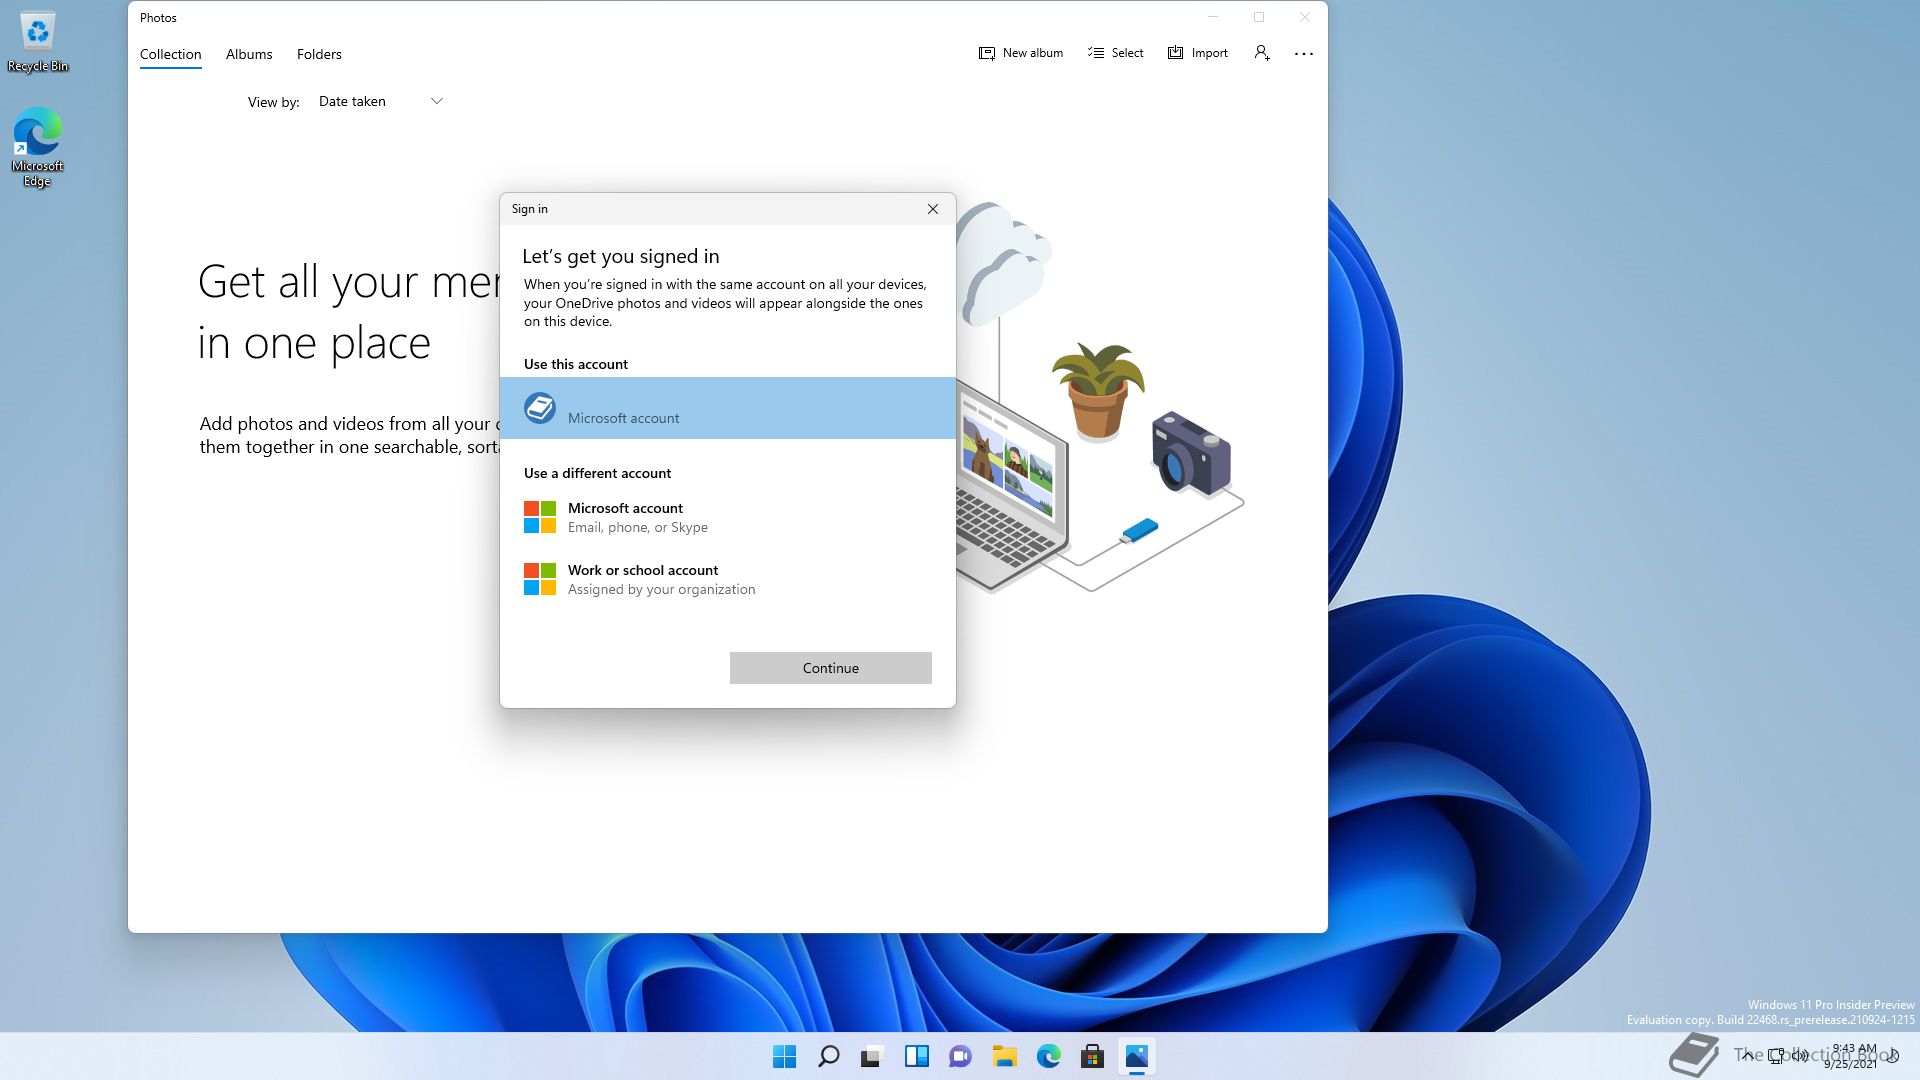Click the account sign-in person icon
Viewport: 1920px width, 1080px height.
click(x=1262, y=53)
